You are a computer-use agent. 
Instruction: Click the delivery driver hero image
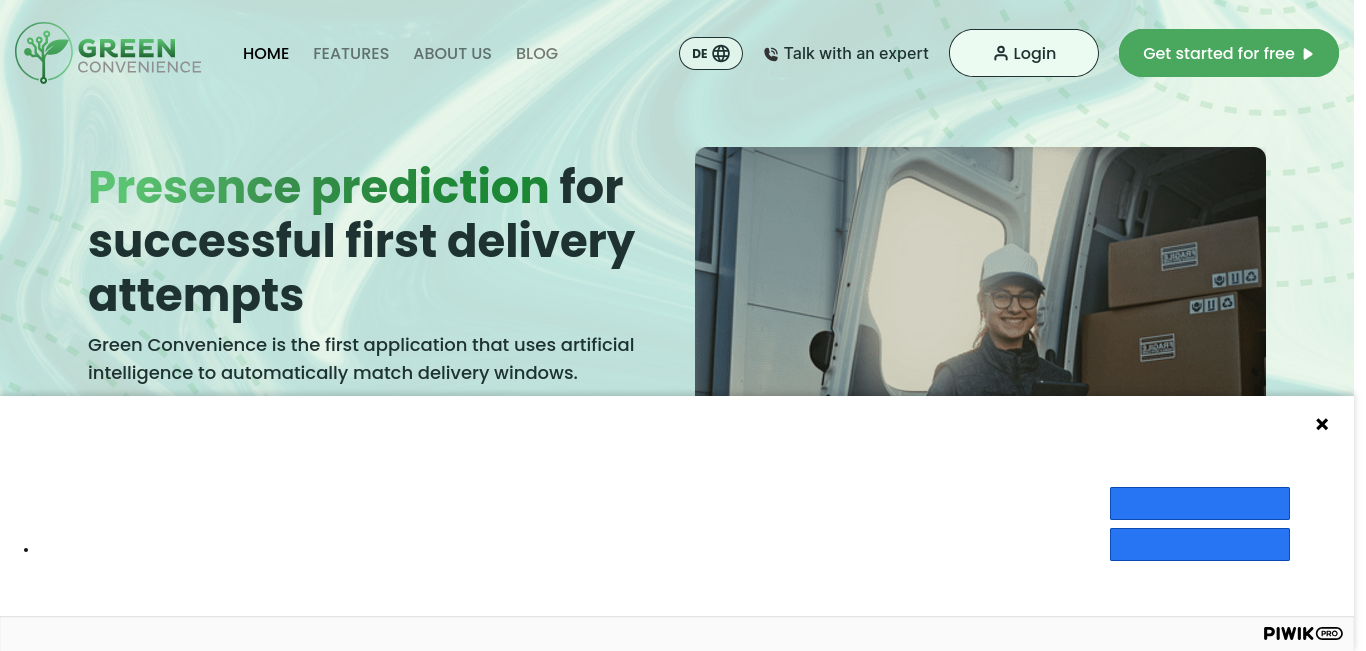(980, 272)
